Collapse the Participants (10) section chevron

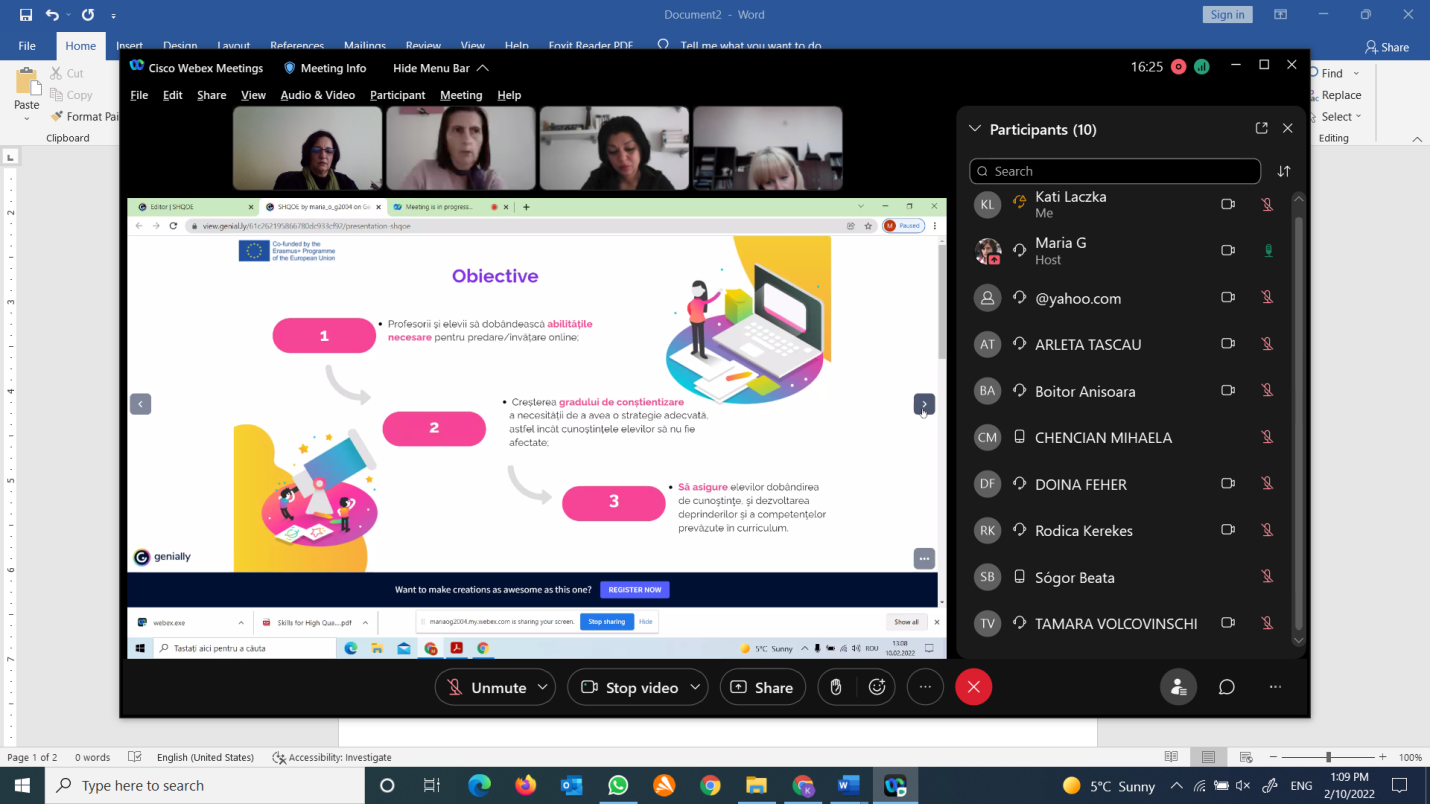[x=975, y=129]
